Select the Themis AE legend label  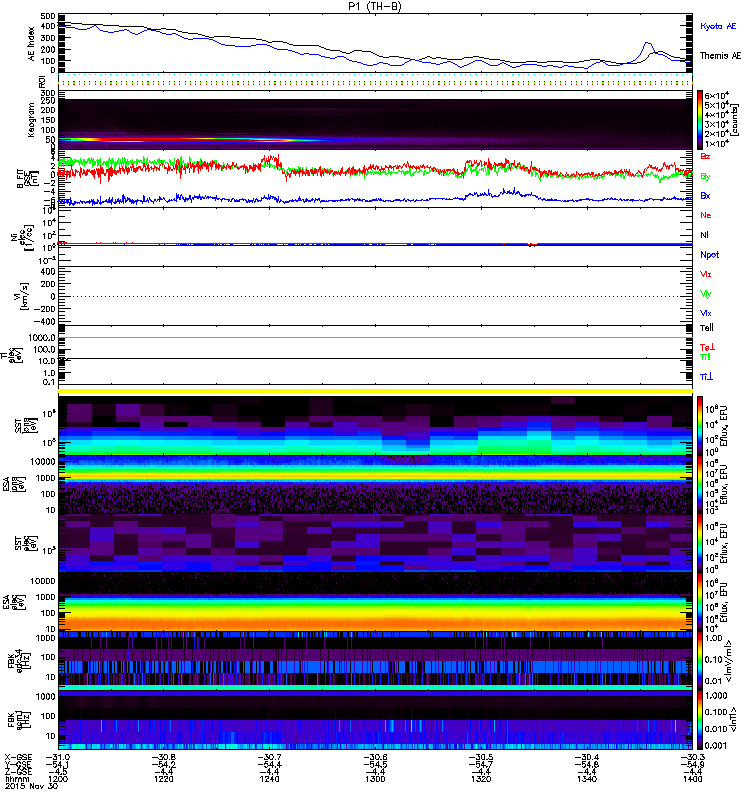tap(720, 57)
